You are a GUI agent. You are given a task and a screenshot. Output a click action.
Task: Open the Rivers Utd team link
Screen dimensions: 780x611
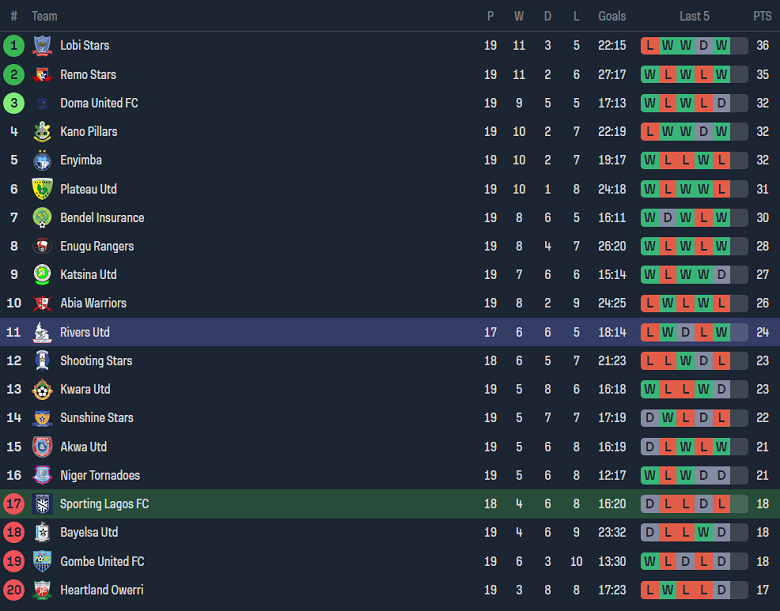click(x=85, y=332)
